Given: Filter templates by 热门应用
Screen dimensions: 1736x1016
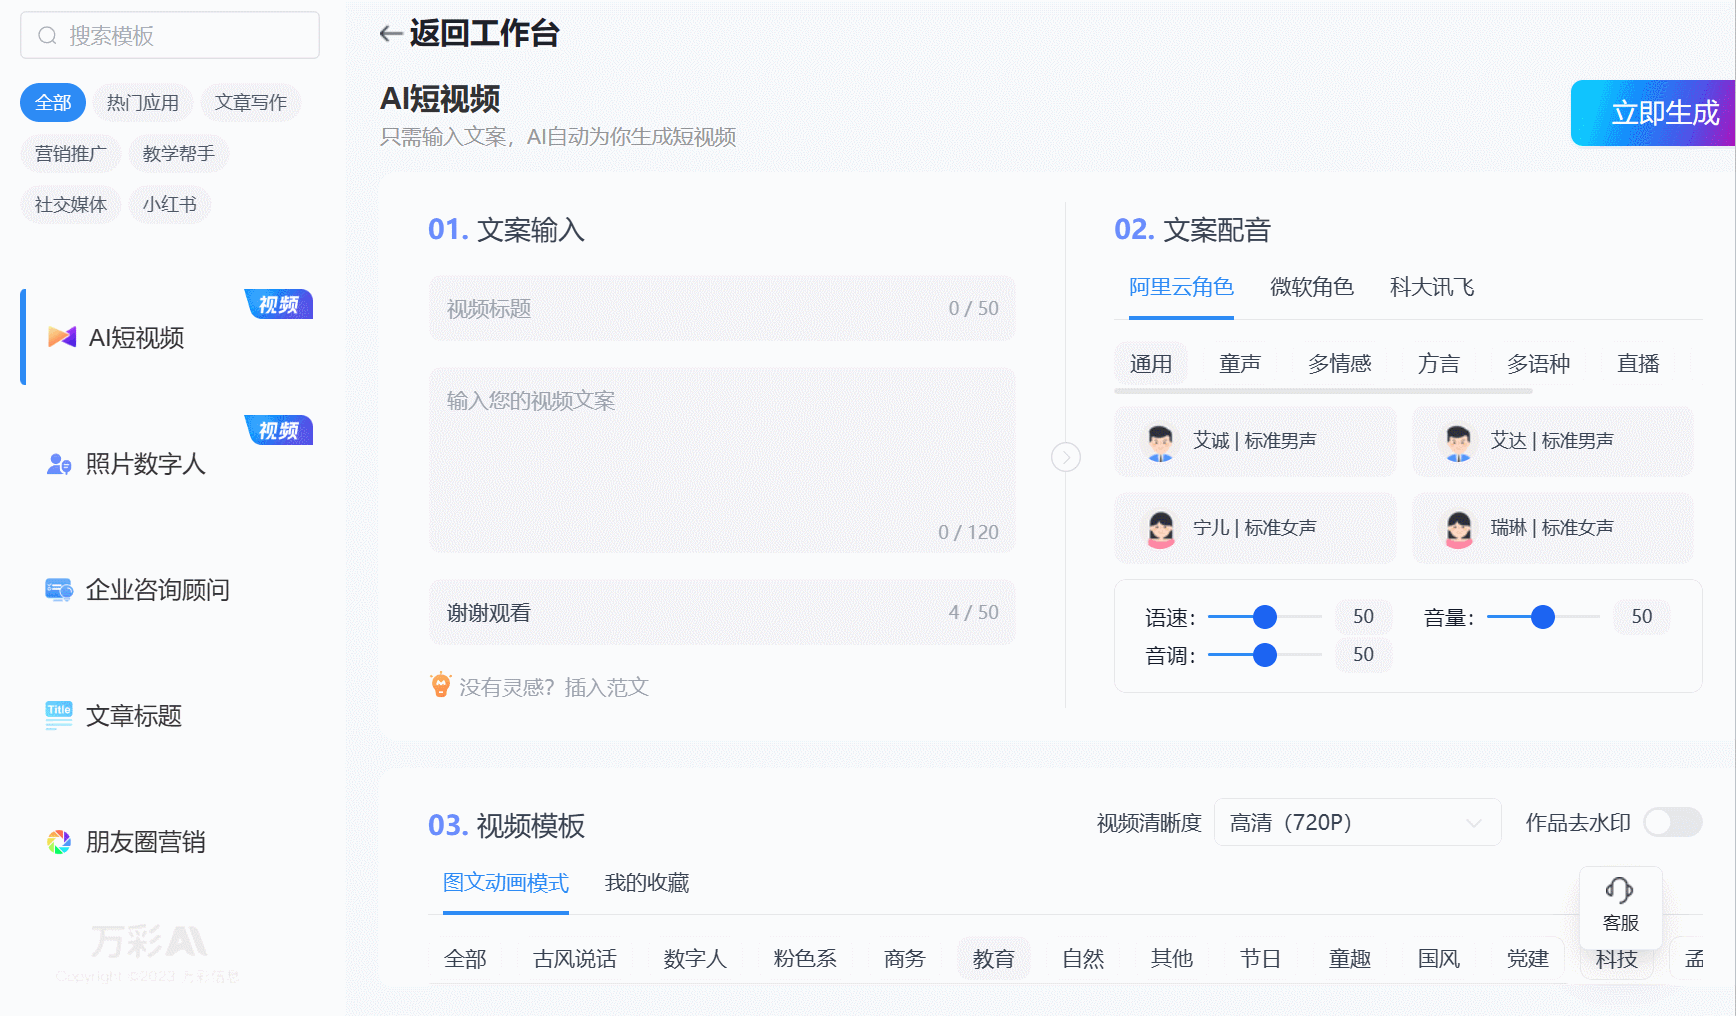Looking at the screenshot, I should pyautogui.click(x=143, y=102).
